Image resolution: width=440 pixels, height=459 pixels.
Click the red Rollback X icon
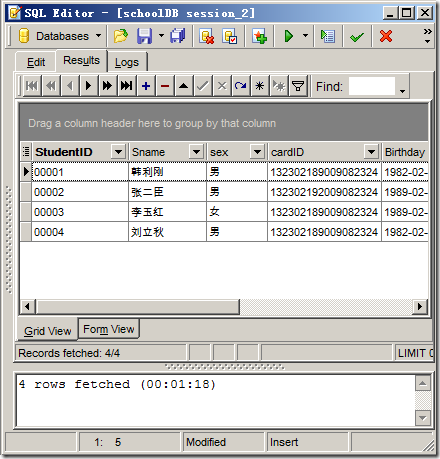click(386, 36)
